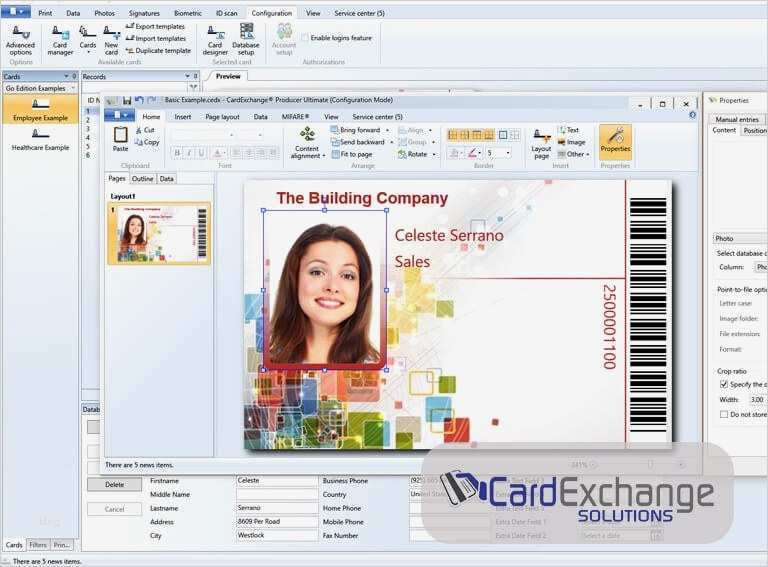The width and height of the screenshot is (768, 567).
Task: Insert a Text element
Action: (568, 130)
